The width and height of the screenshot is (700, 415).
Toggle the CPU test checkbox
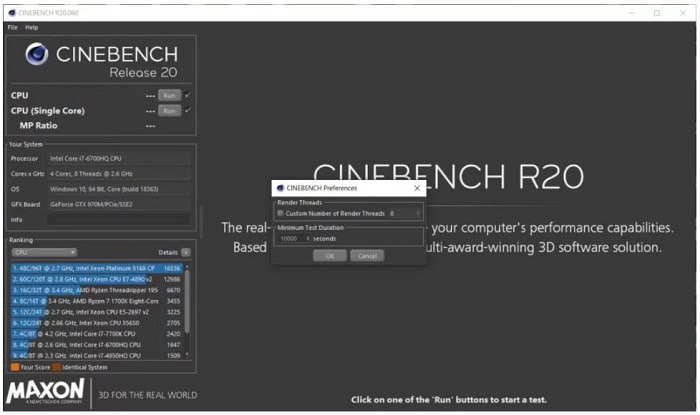click(x=188, y=95)
